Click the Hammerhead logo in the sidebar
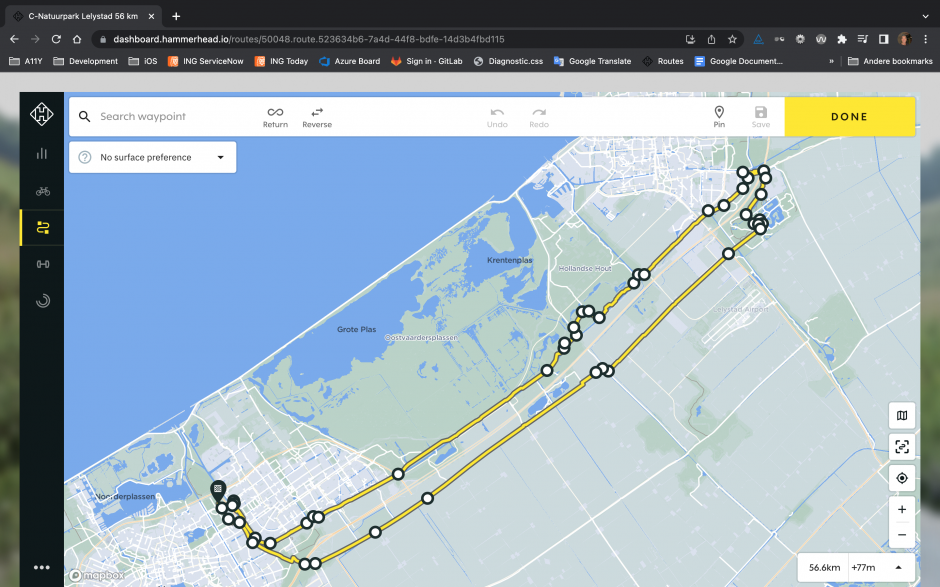The image size is (940, 587). (41, 116)
